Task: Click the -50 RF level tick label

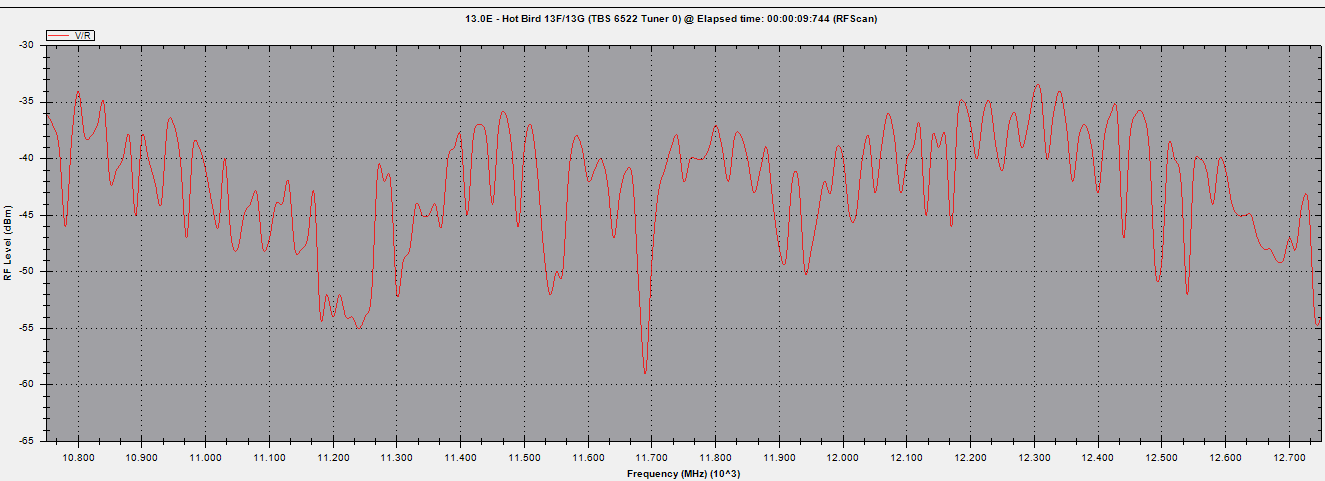Action: pyautogui.click(x=26, y=271)
